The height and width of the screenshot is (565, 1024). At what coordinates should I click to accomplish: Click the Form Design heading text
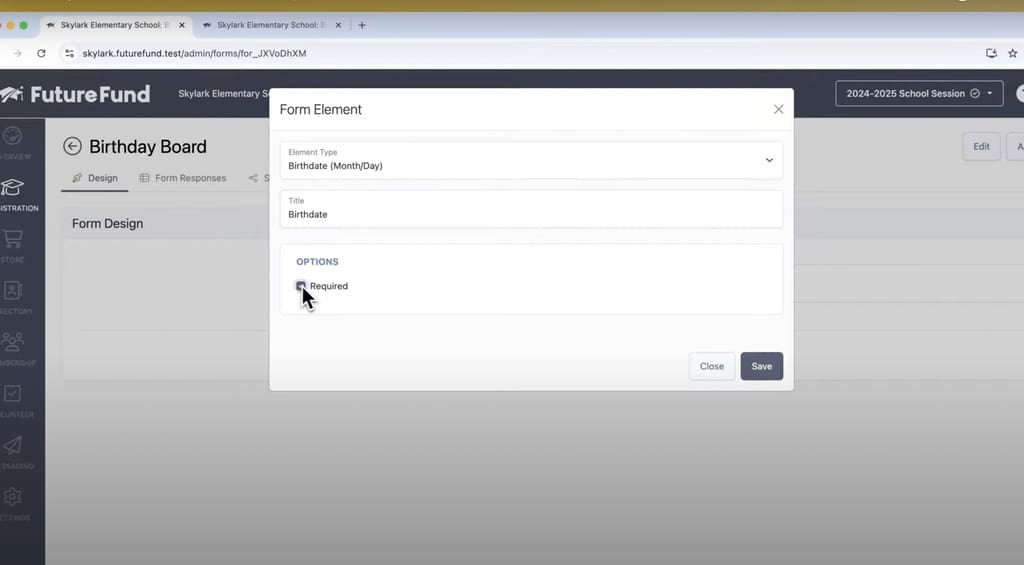click(107, 223)
